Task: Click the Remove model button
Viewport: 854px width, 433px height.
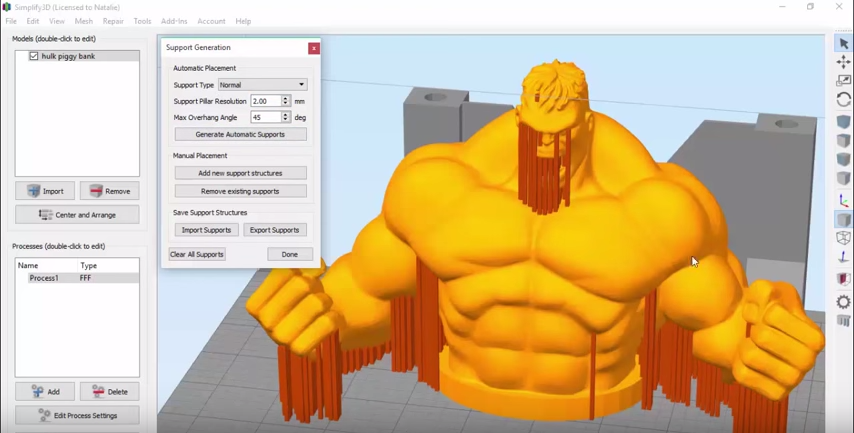Action: click(109, 191)
